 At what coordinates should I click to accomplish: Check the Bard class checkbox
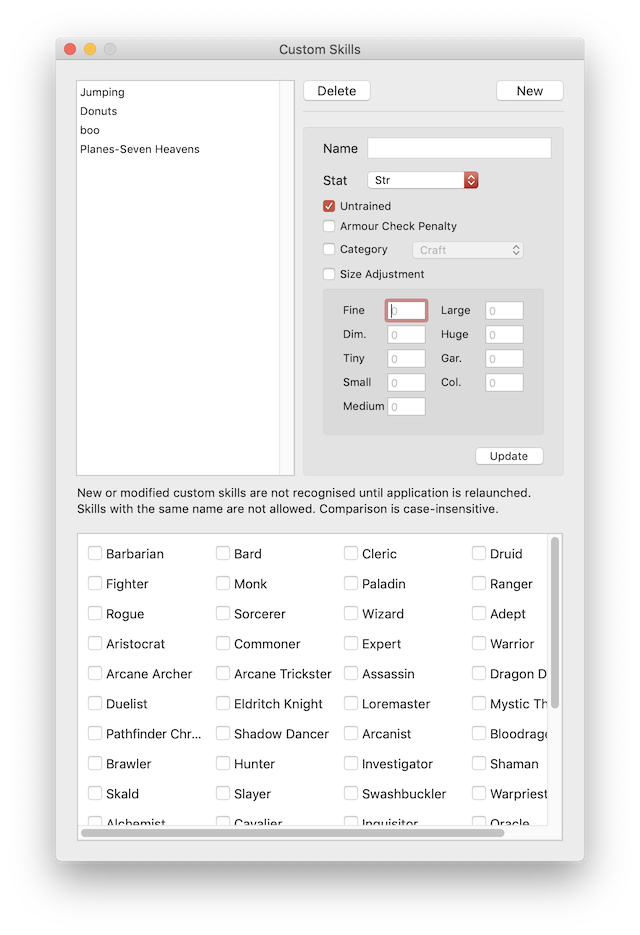222,553
